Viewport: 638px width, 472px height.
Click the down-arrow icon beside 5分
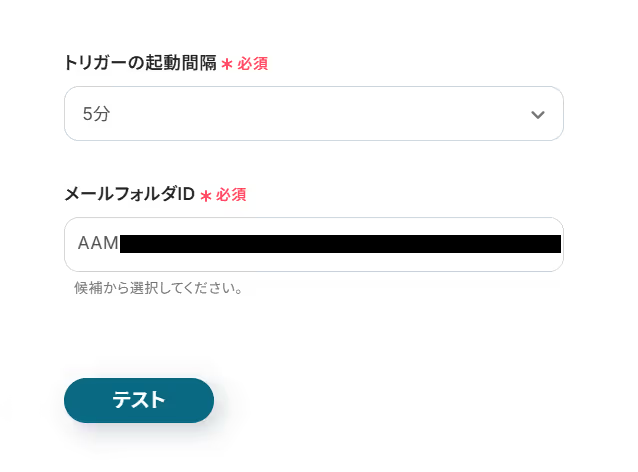[x=537, y=114]
